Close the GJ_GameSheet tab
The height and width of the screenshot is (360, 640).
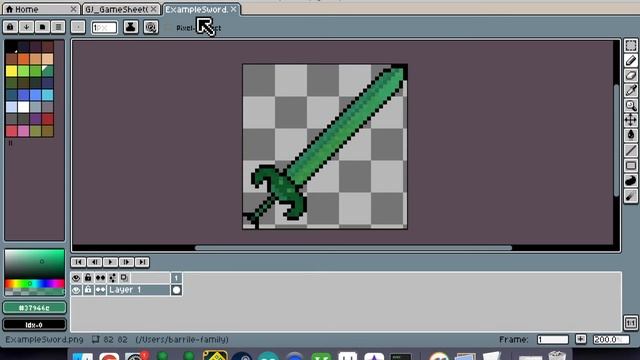tap(153, 9)
